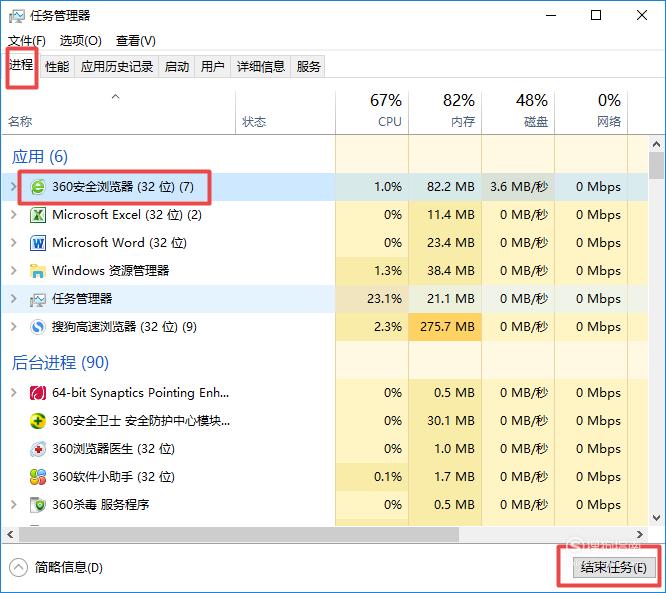Expand the Microsoft Excel process group
This screenshot has width=666, height=593.
(14, 215)
